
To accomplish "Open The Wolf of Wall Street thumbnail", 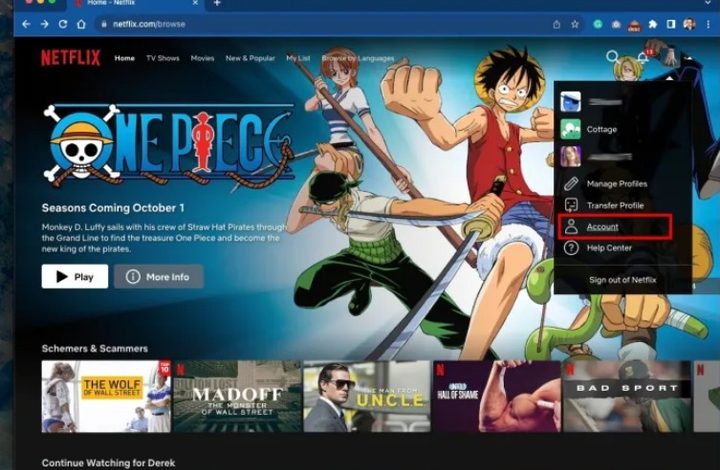I will pos(106,396).
